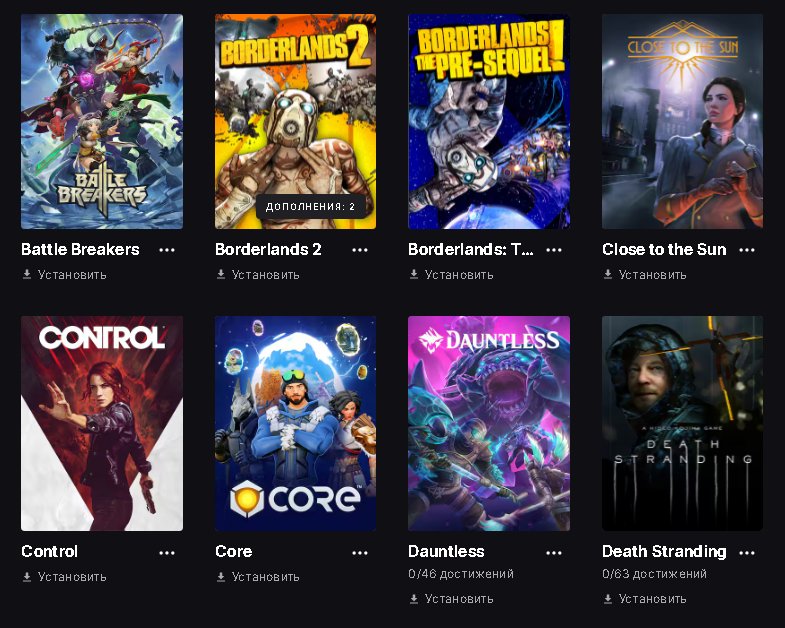Open the three-dot menu for Core

360,552
